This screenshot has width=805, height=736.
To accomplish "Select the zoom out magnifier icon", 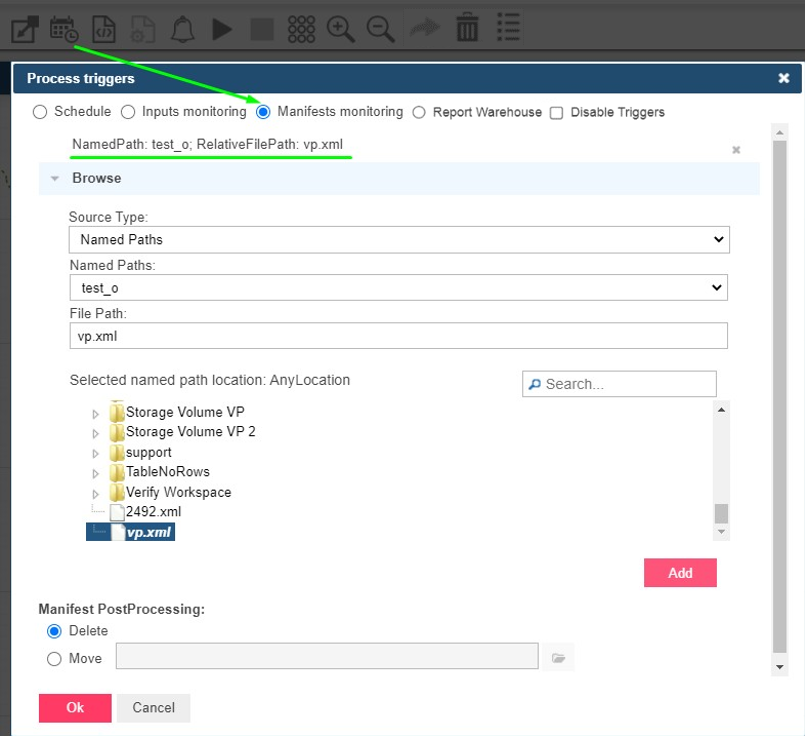I will point(379,29).
